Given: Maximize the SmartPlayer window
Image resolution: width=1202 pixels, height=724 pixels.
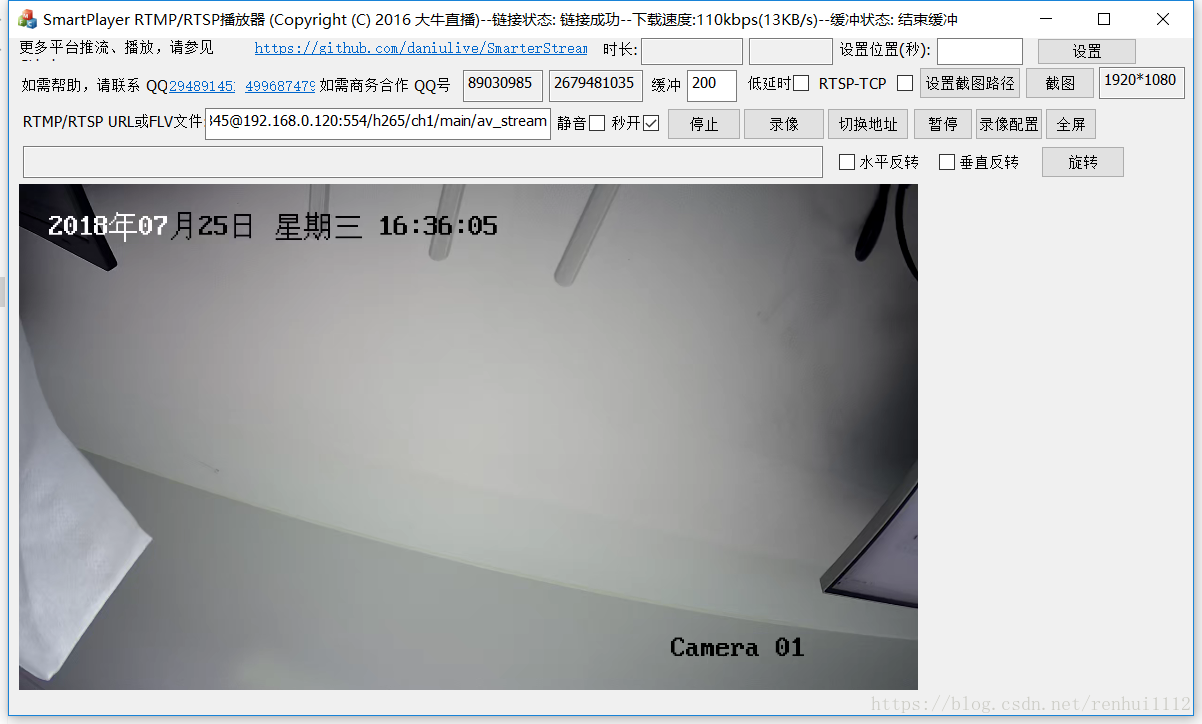Looking at the screenshot, I should [1104, 19].
